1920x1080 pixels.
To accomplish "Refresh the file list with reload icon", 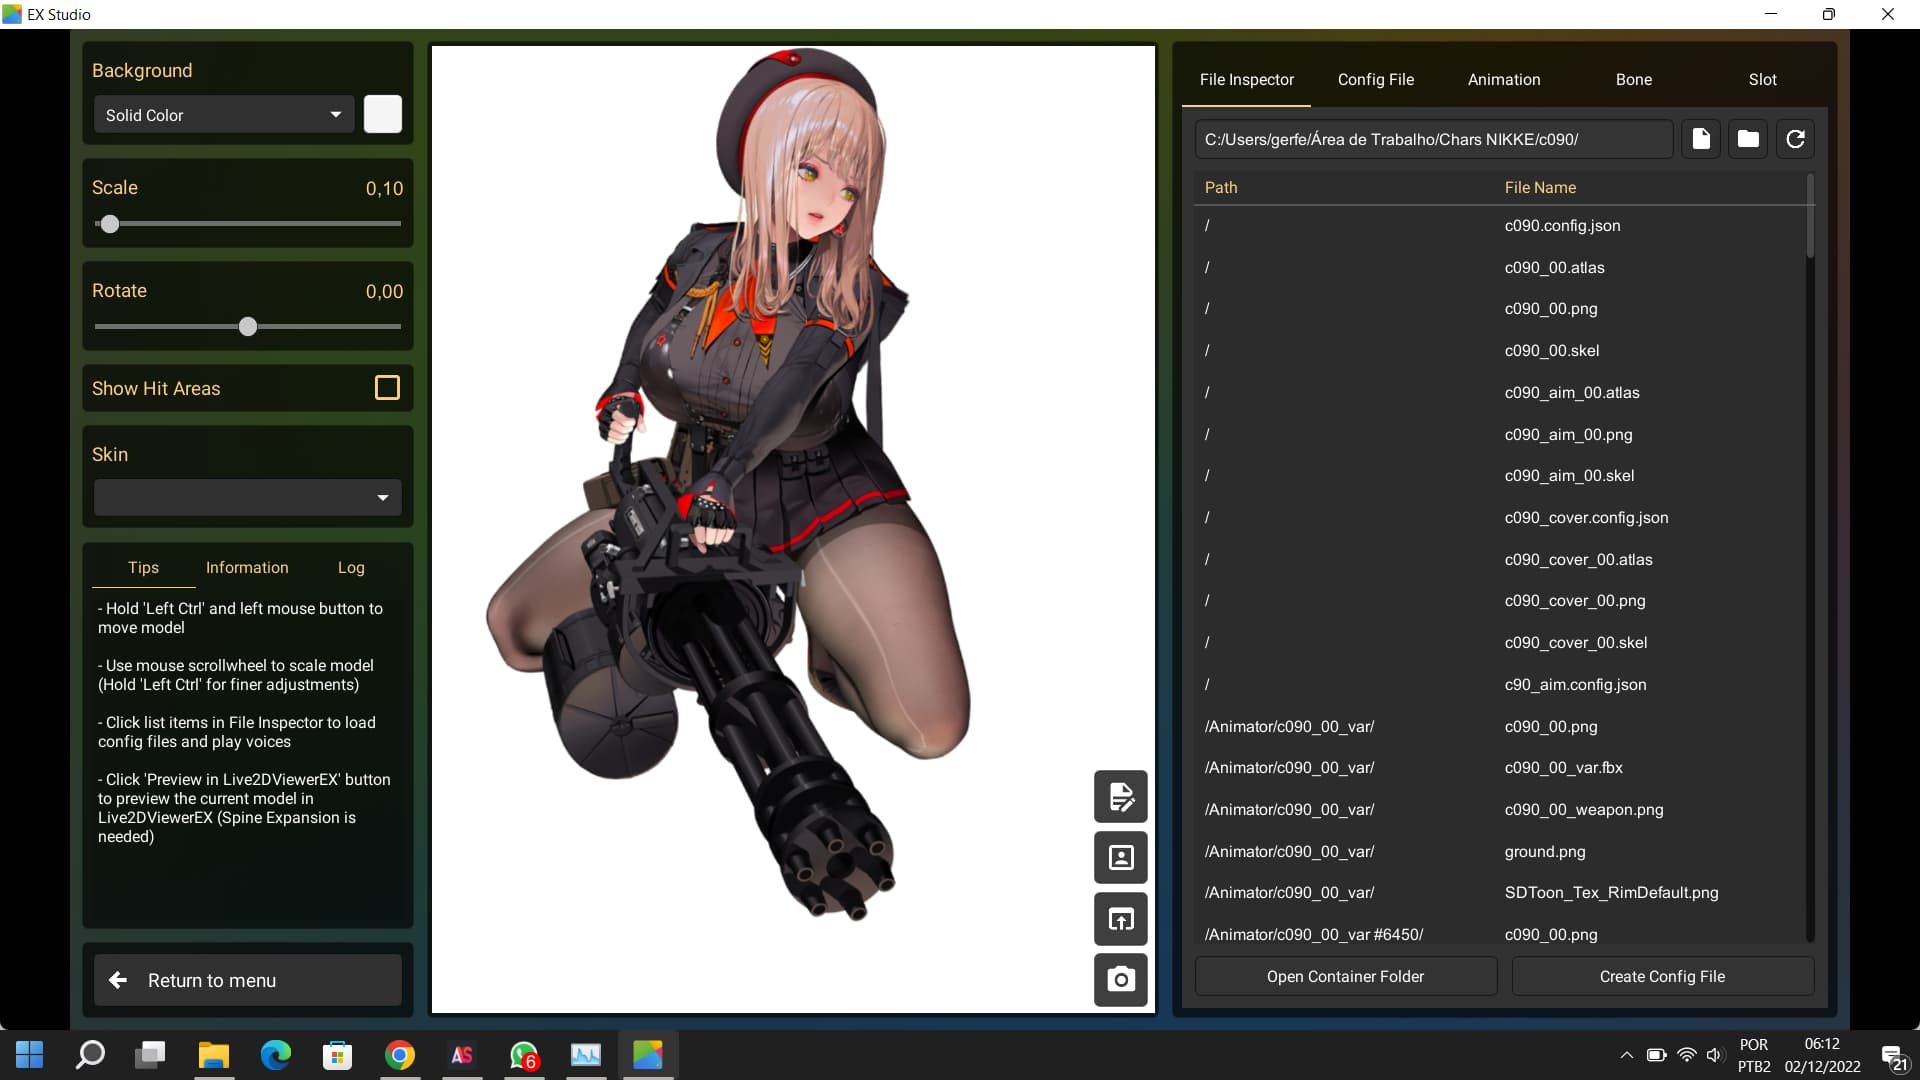I will [1795, 139].
